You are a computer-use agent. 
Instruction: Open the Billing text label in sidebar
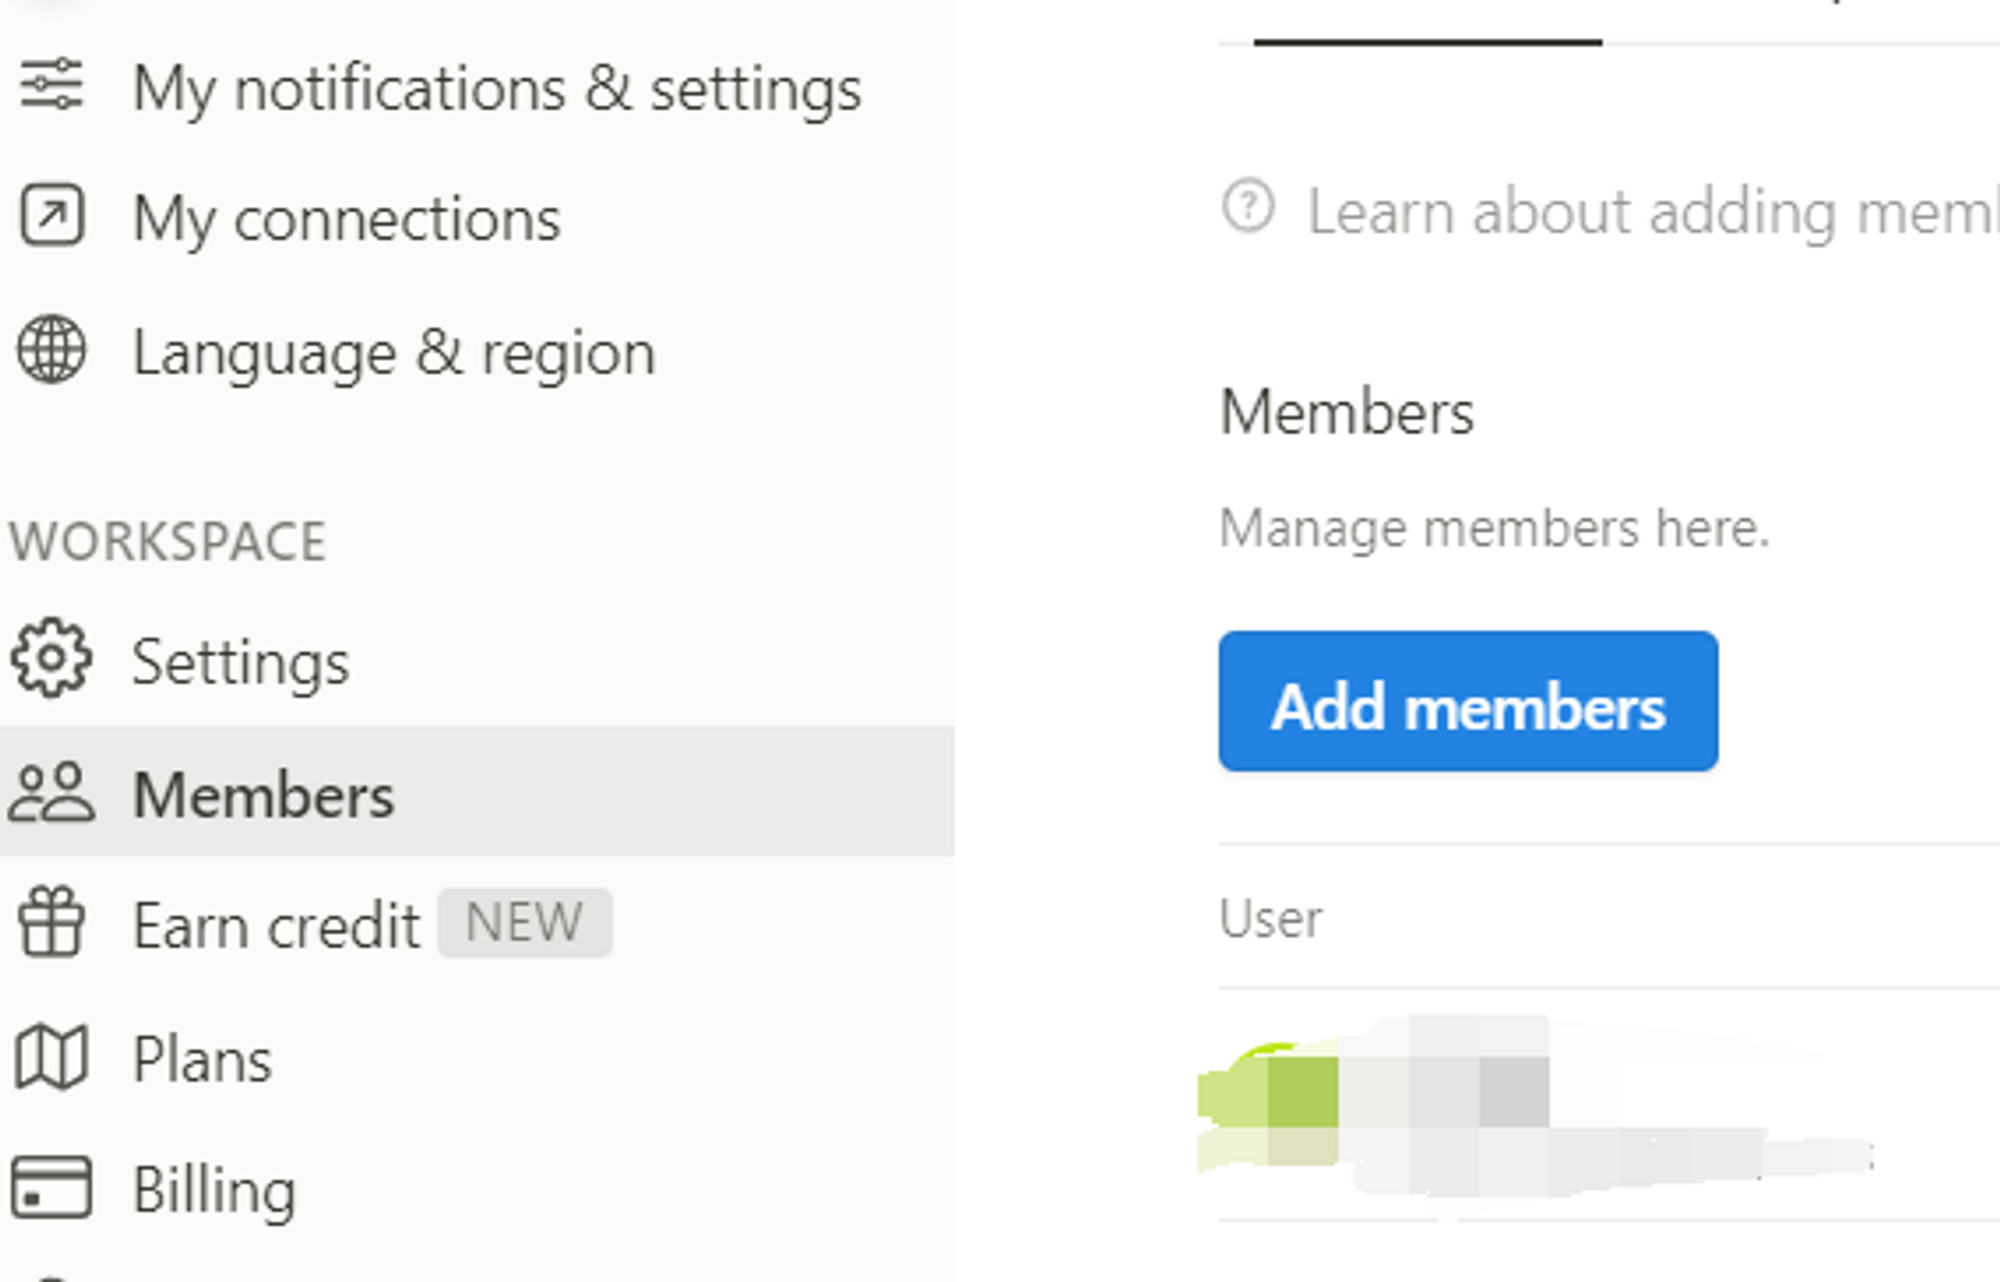pos(214,1190)
